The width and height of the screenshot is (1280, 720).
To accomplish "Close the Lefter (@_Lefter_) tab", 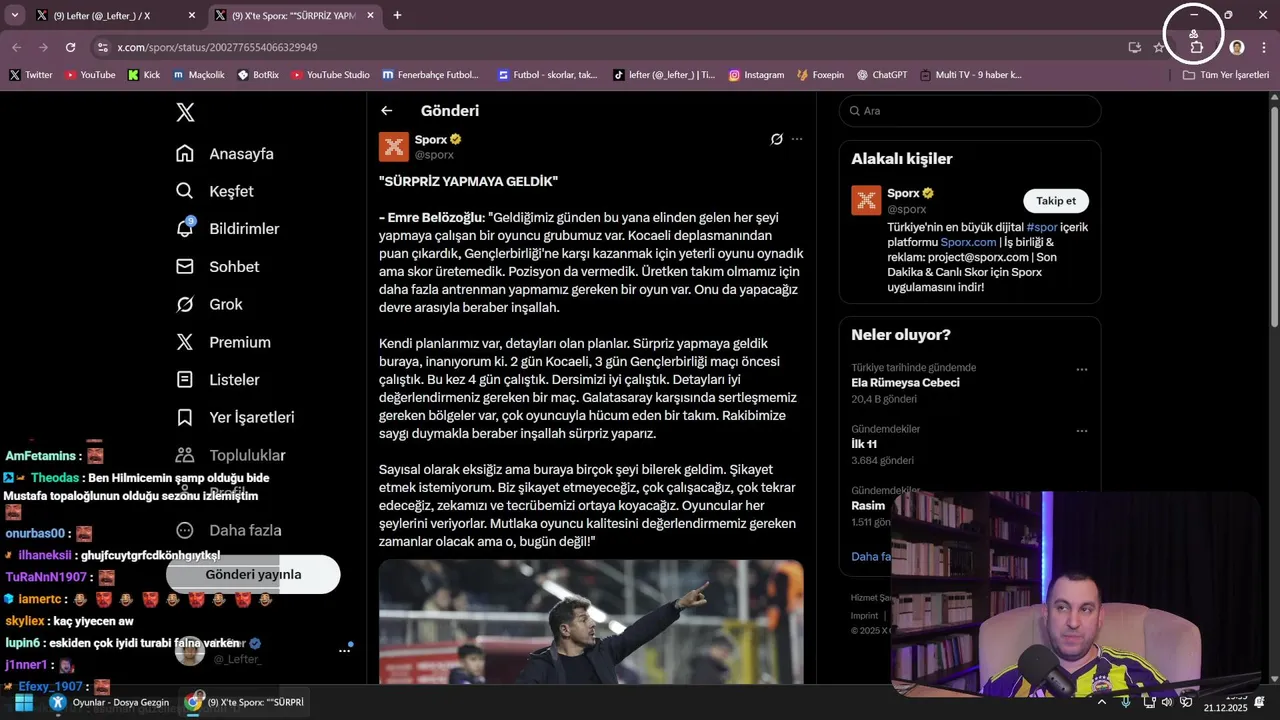I will (x=192, y=15).
